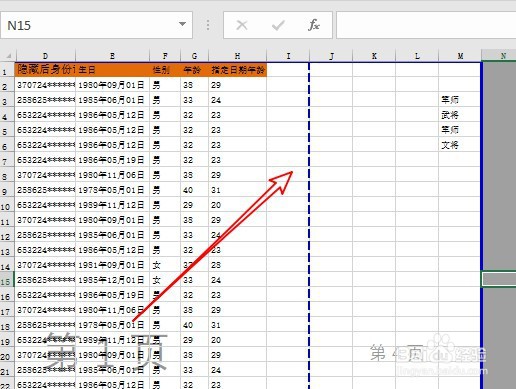Select column K header
This screenshot has height=389, width=516.
(374, 56)
